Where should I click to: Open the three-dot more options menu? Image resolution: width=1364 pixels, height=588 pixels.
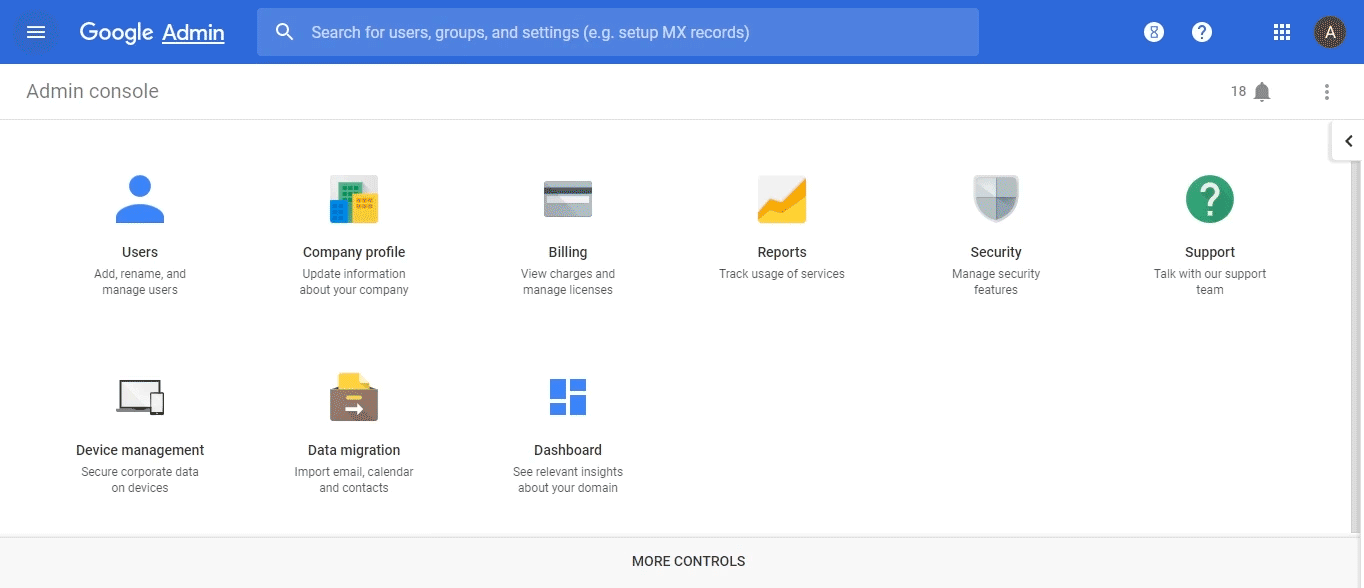pyautogui.click(x=1327, y=92)
